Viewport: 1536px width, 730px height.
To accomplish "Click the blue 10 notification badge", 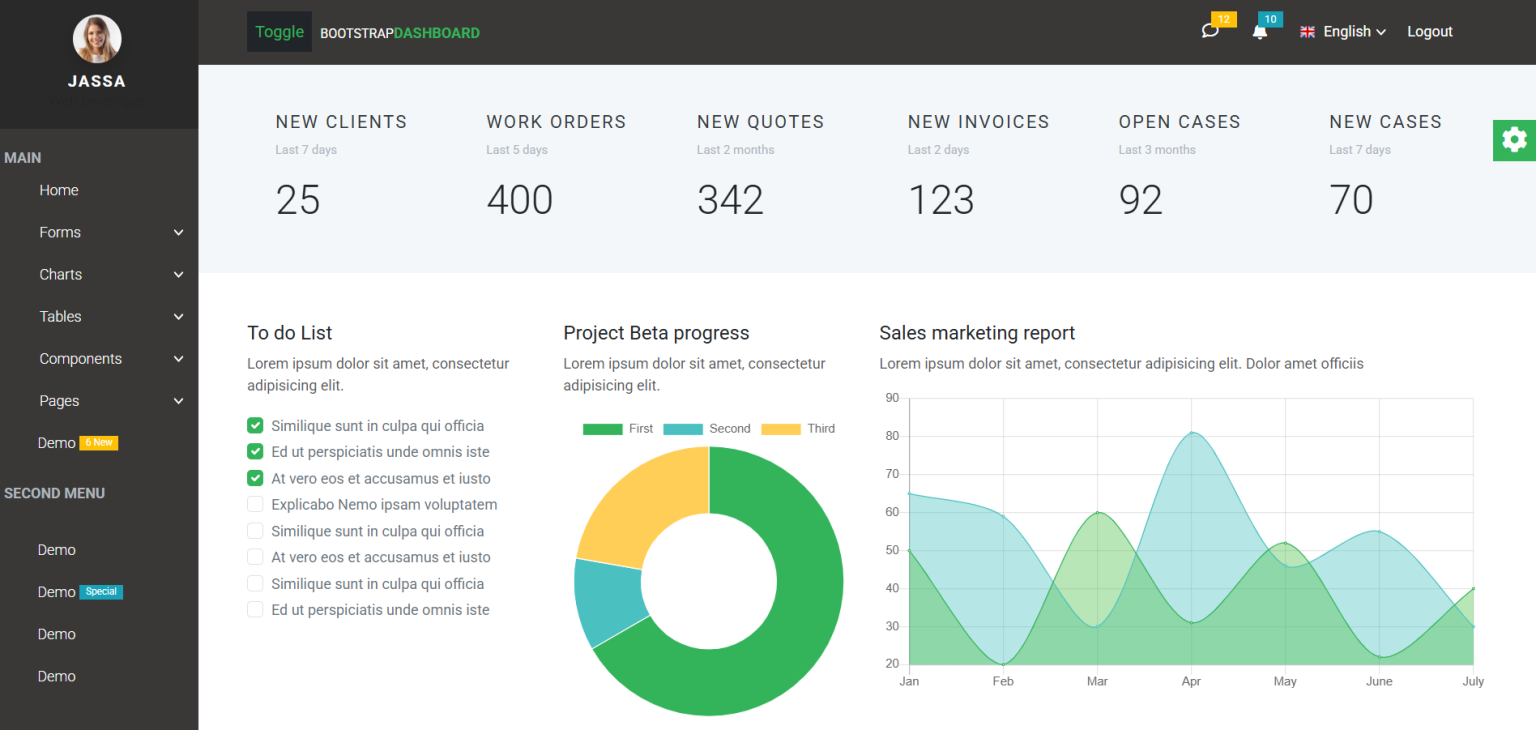I will 1270,18.
